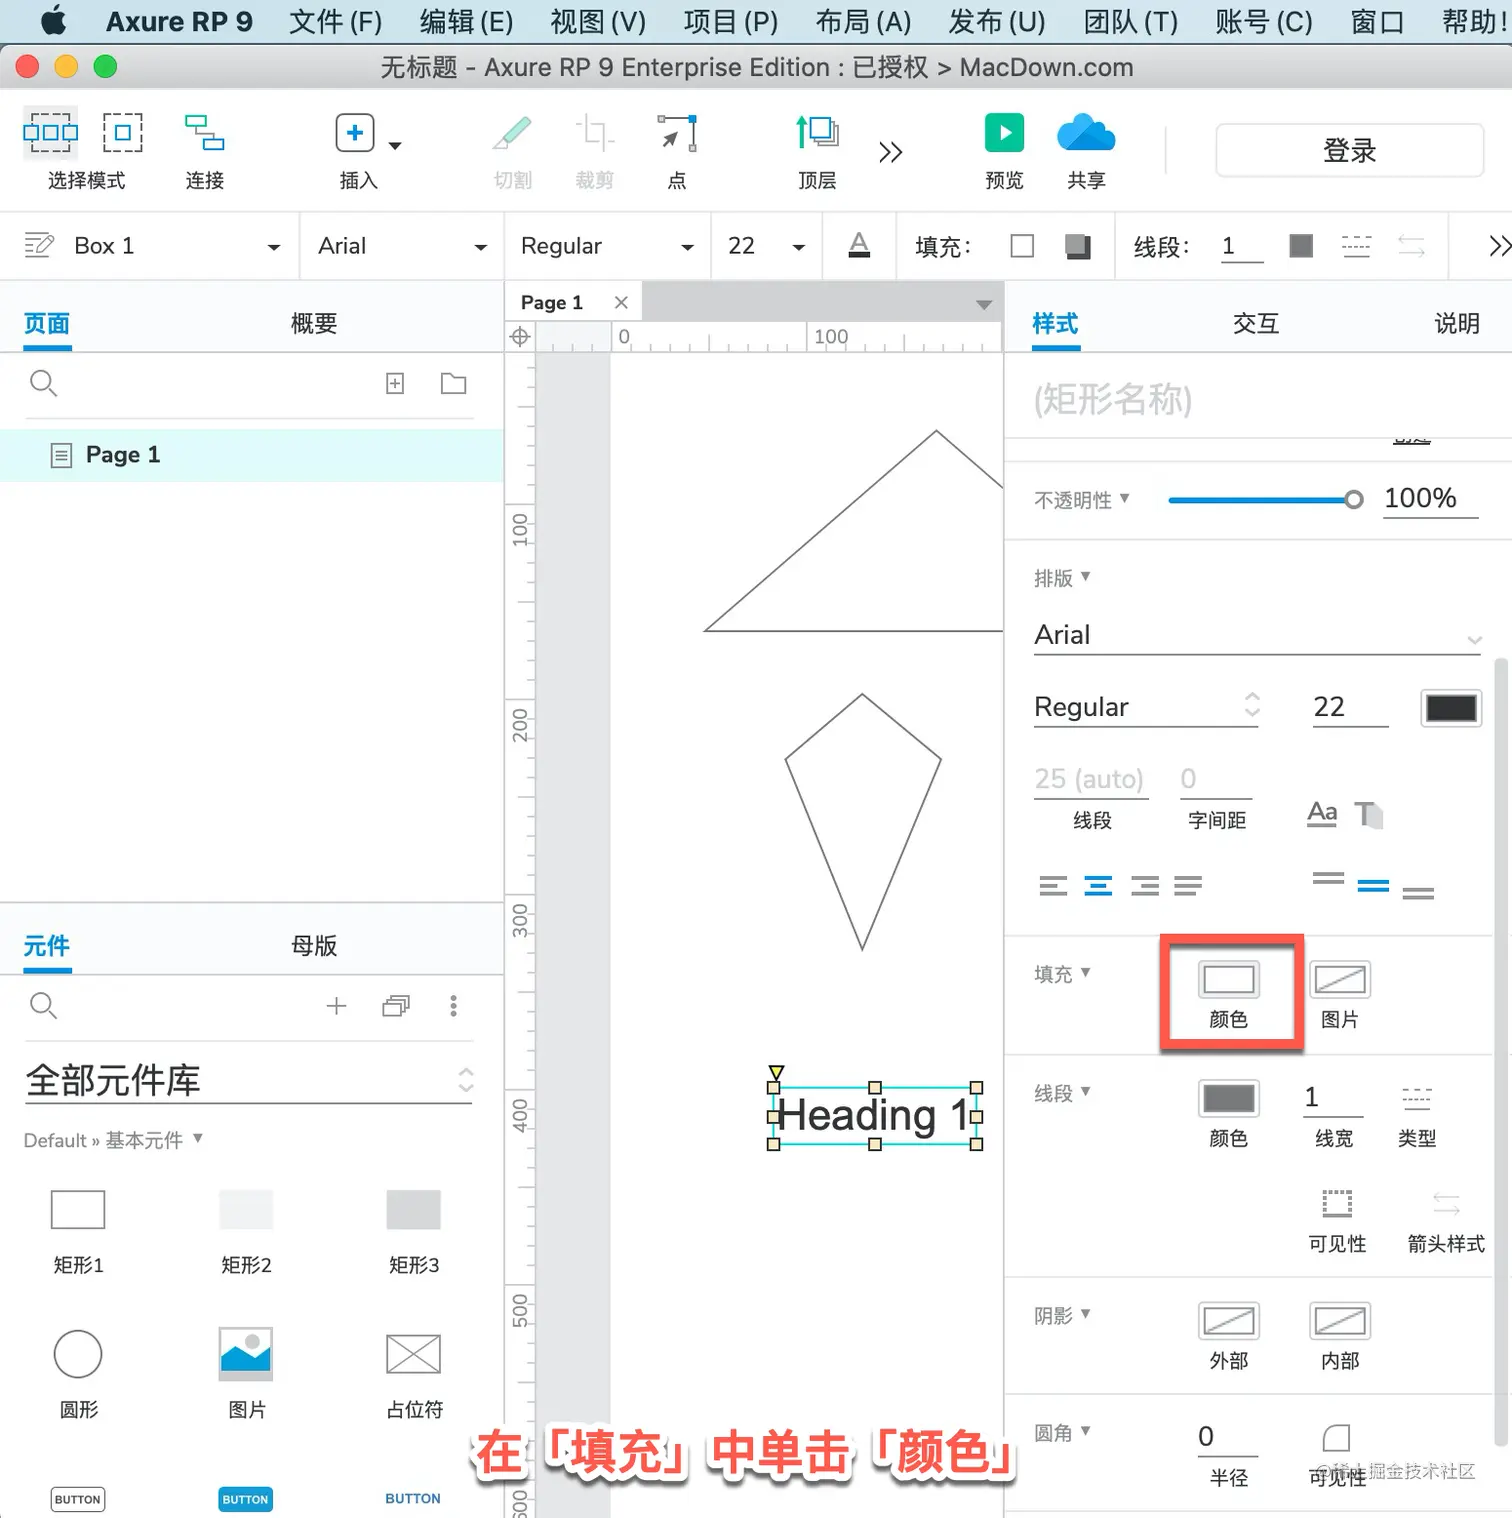Viewport: 1512px width, 1518px height.
Task: Open outer shadow settings
Action: pyautogui.click(x=1229, y=1321)
